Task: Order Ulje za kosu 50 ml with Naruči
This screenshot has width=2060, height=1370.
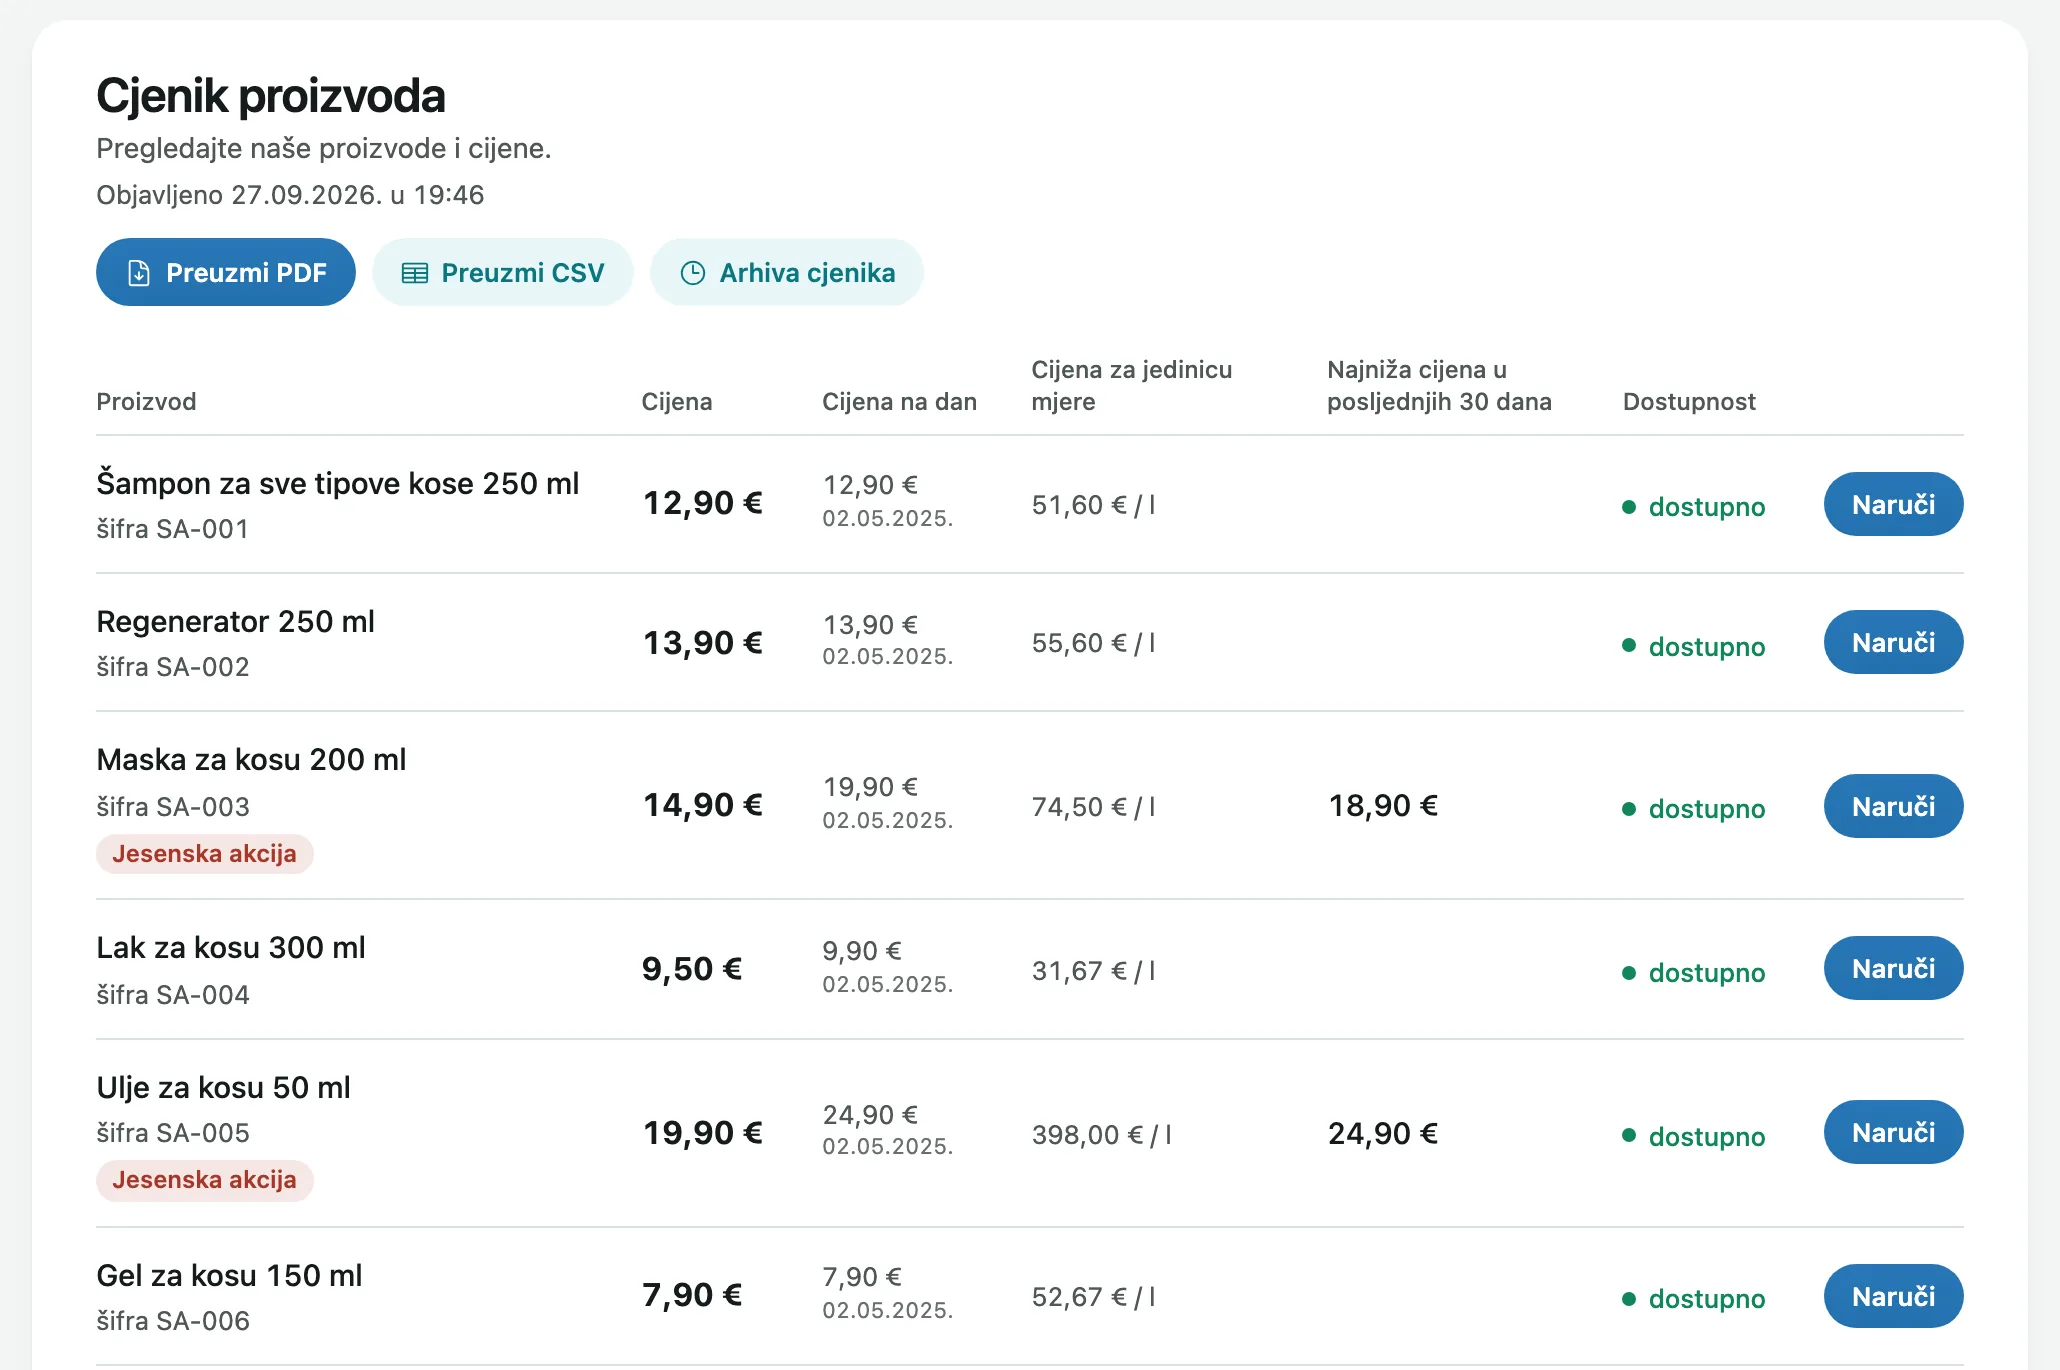Action: point(1893,1132)
